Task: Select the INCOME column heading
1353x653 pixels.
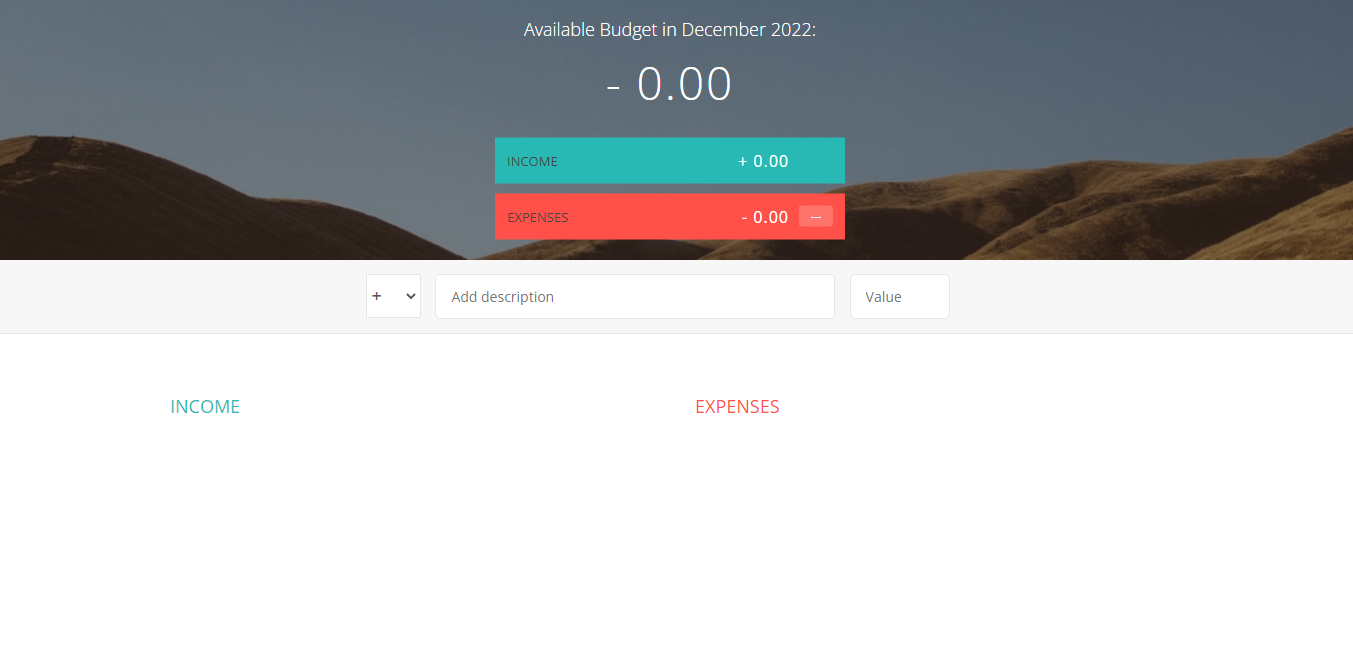Action: tap(205, 406)
